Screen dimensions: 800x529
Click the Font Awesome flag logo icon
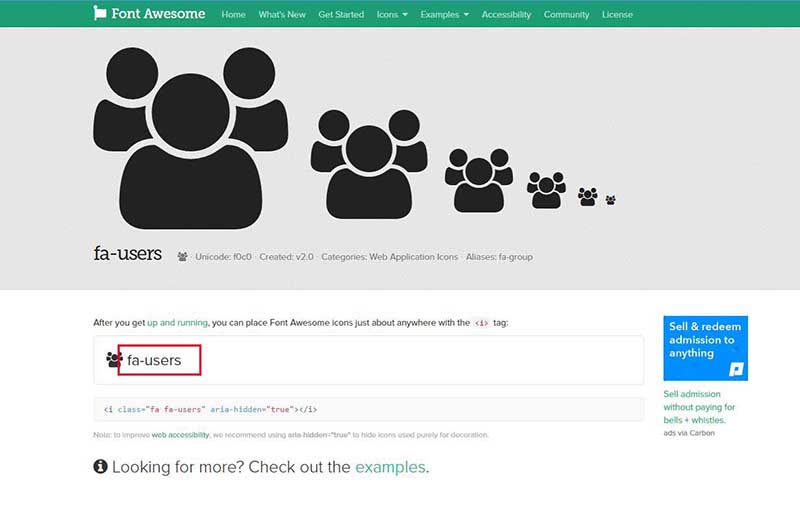coord(100,13)
